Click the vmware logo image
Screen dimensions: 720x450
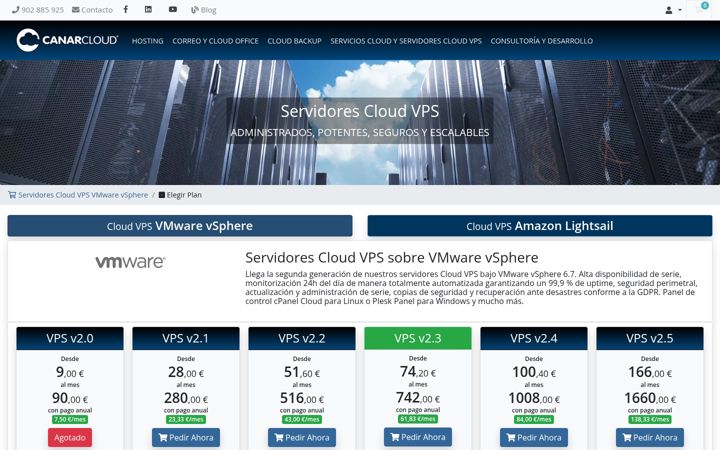point(130,262)
